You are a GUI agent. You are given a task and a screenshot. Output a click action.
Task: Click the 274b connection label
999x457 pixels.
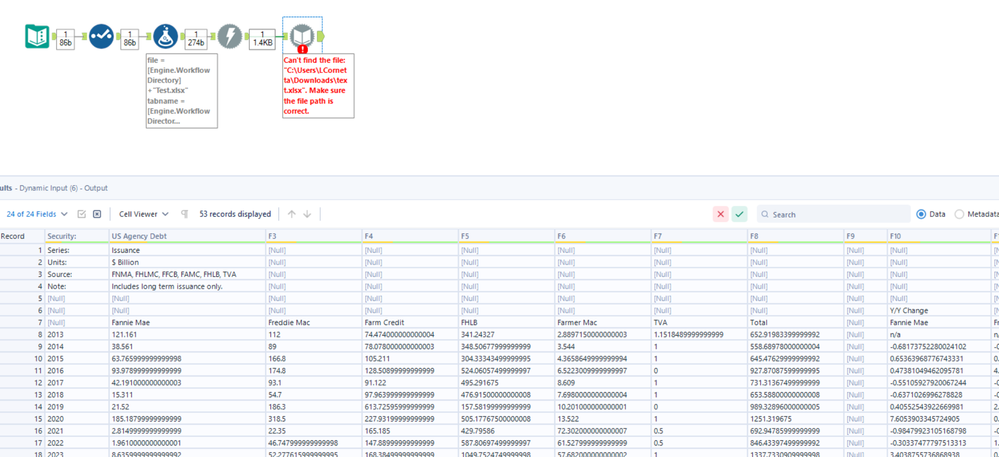point(198,39)
